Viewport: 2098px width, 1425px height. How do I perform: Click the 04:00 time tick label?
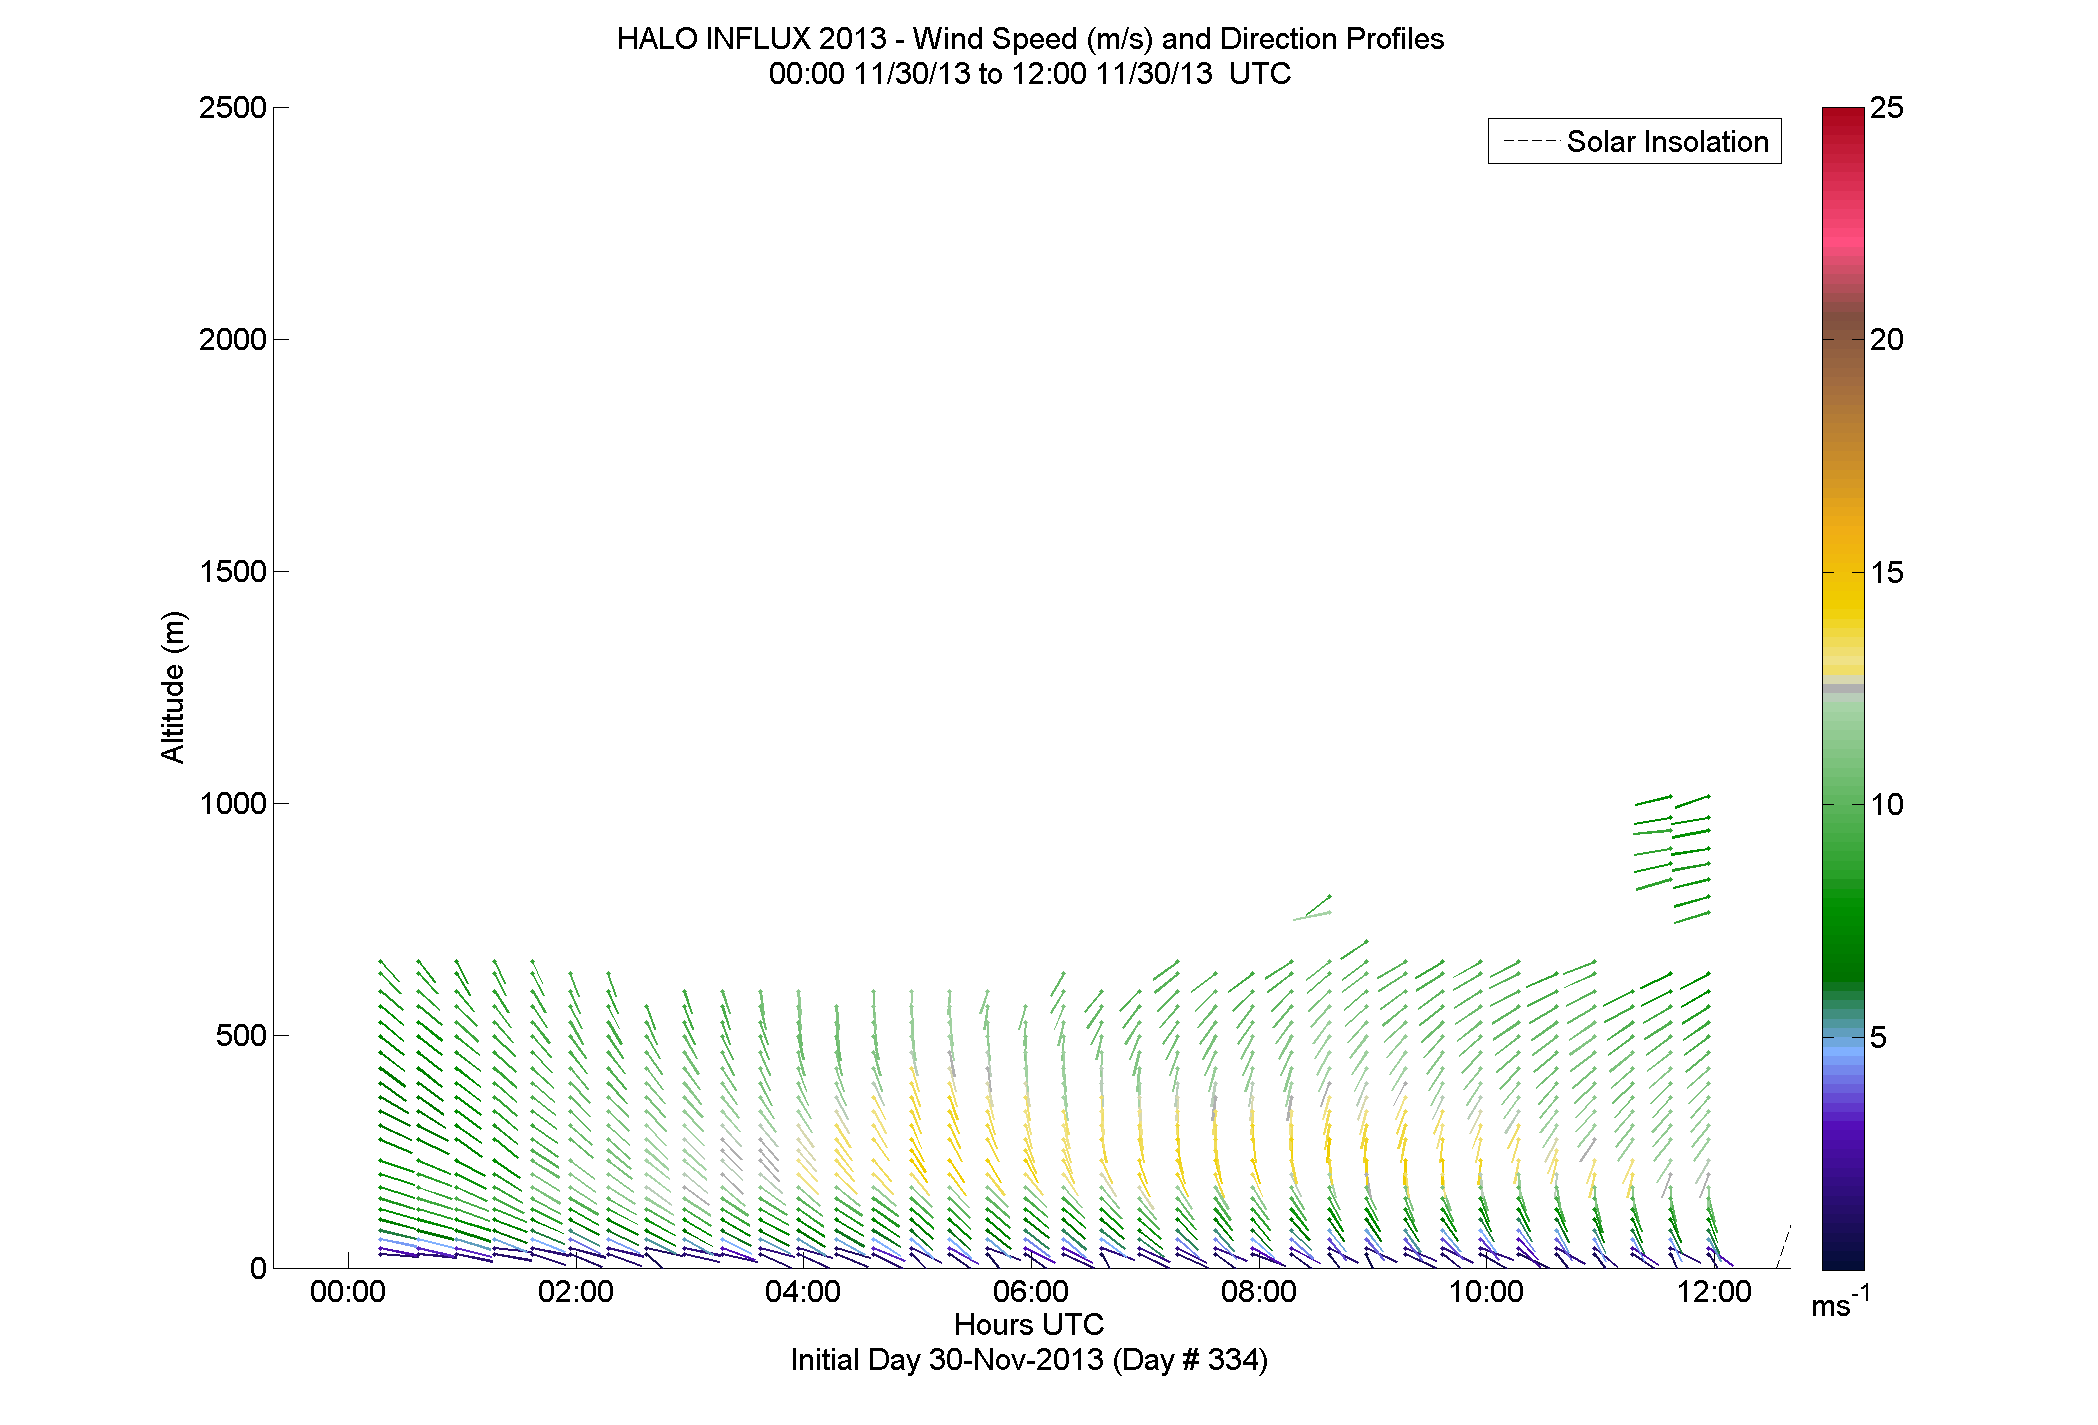pyautogui.click(x=803, y=1292)
